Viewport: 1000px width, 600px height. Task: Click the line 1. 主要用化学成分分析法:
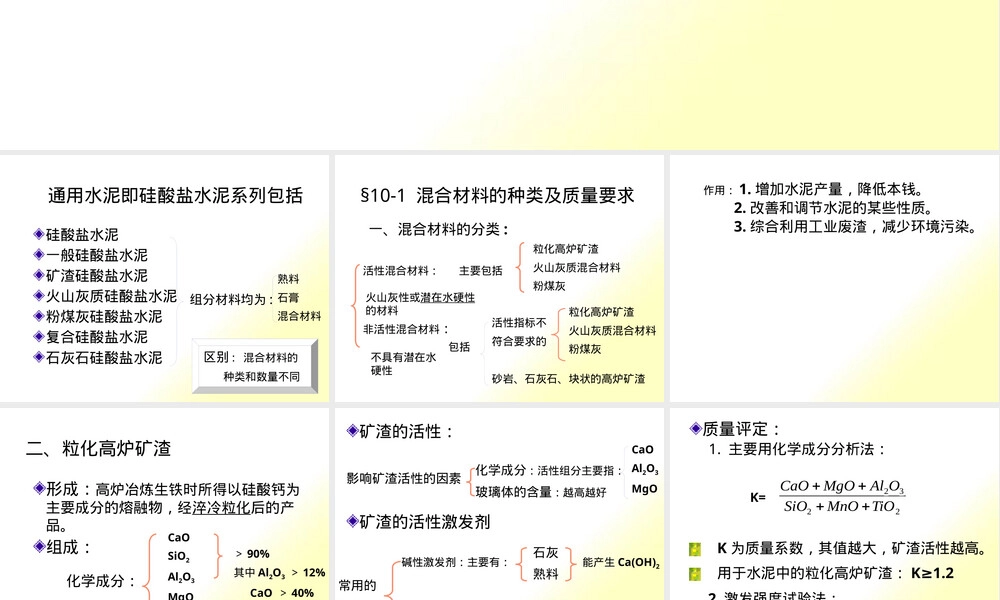click(797, 449)
